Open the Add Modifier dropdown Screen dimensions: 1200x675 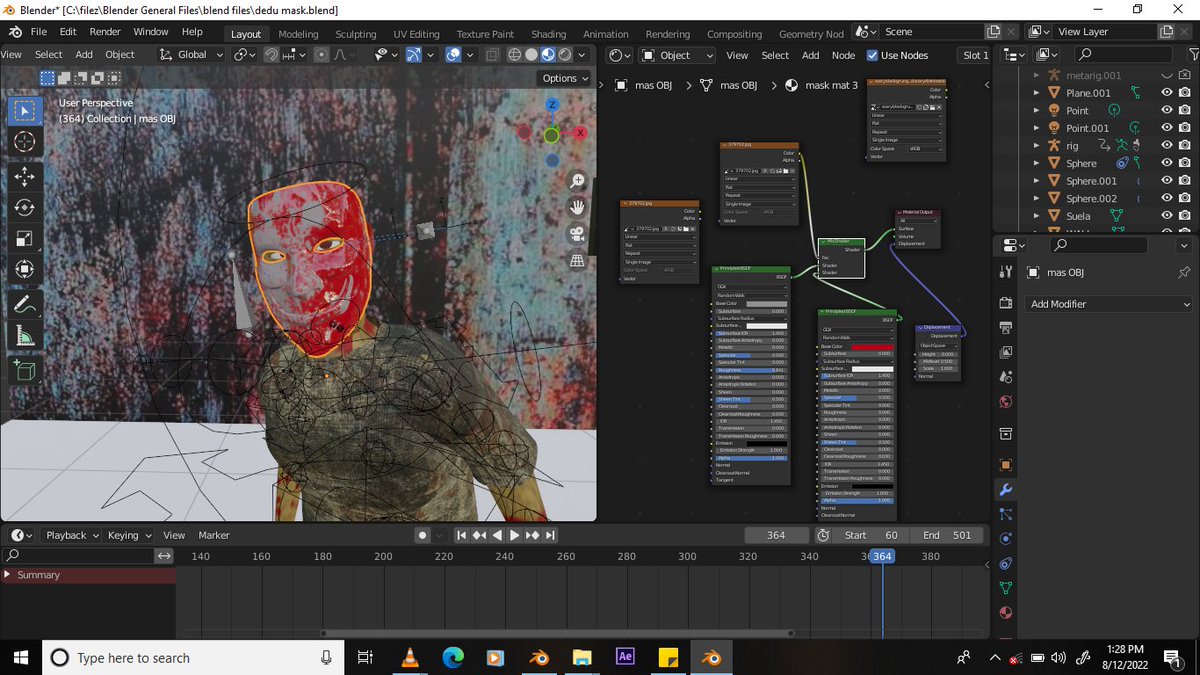click(x=1110, y=304)
